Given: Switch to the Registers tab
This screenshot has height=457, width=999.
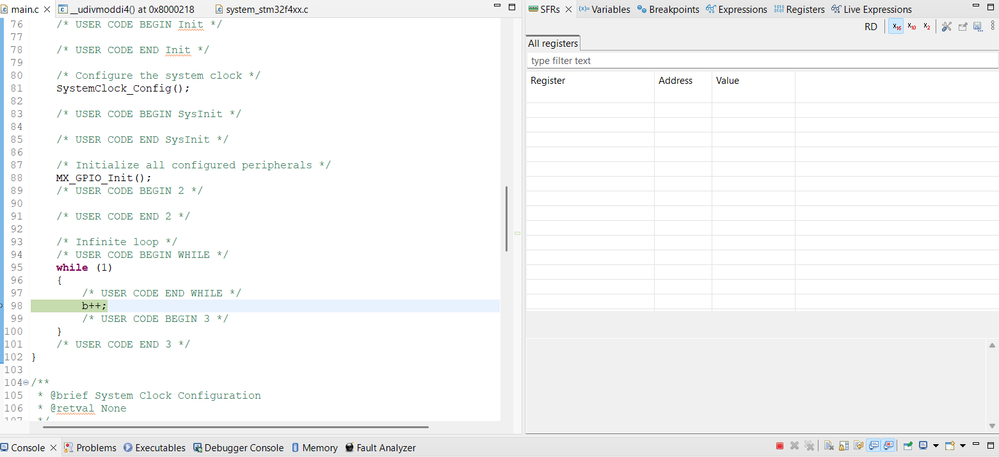Looking at the screenshot, I should coord(800,10).
